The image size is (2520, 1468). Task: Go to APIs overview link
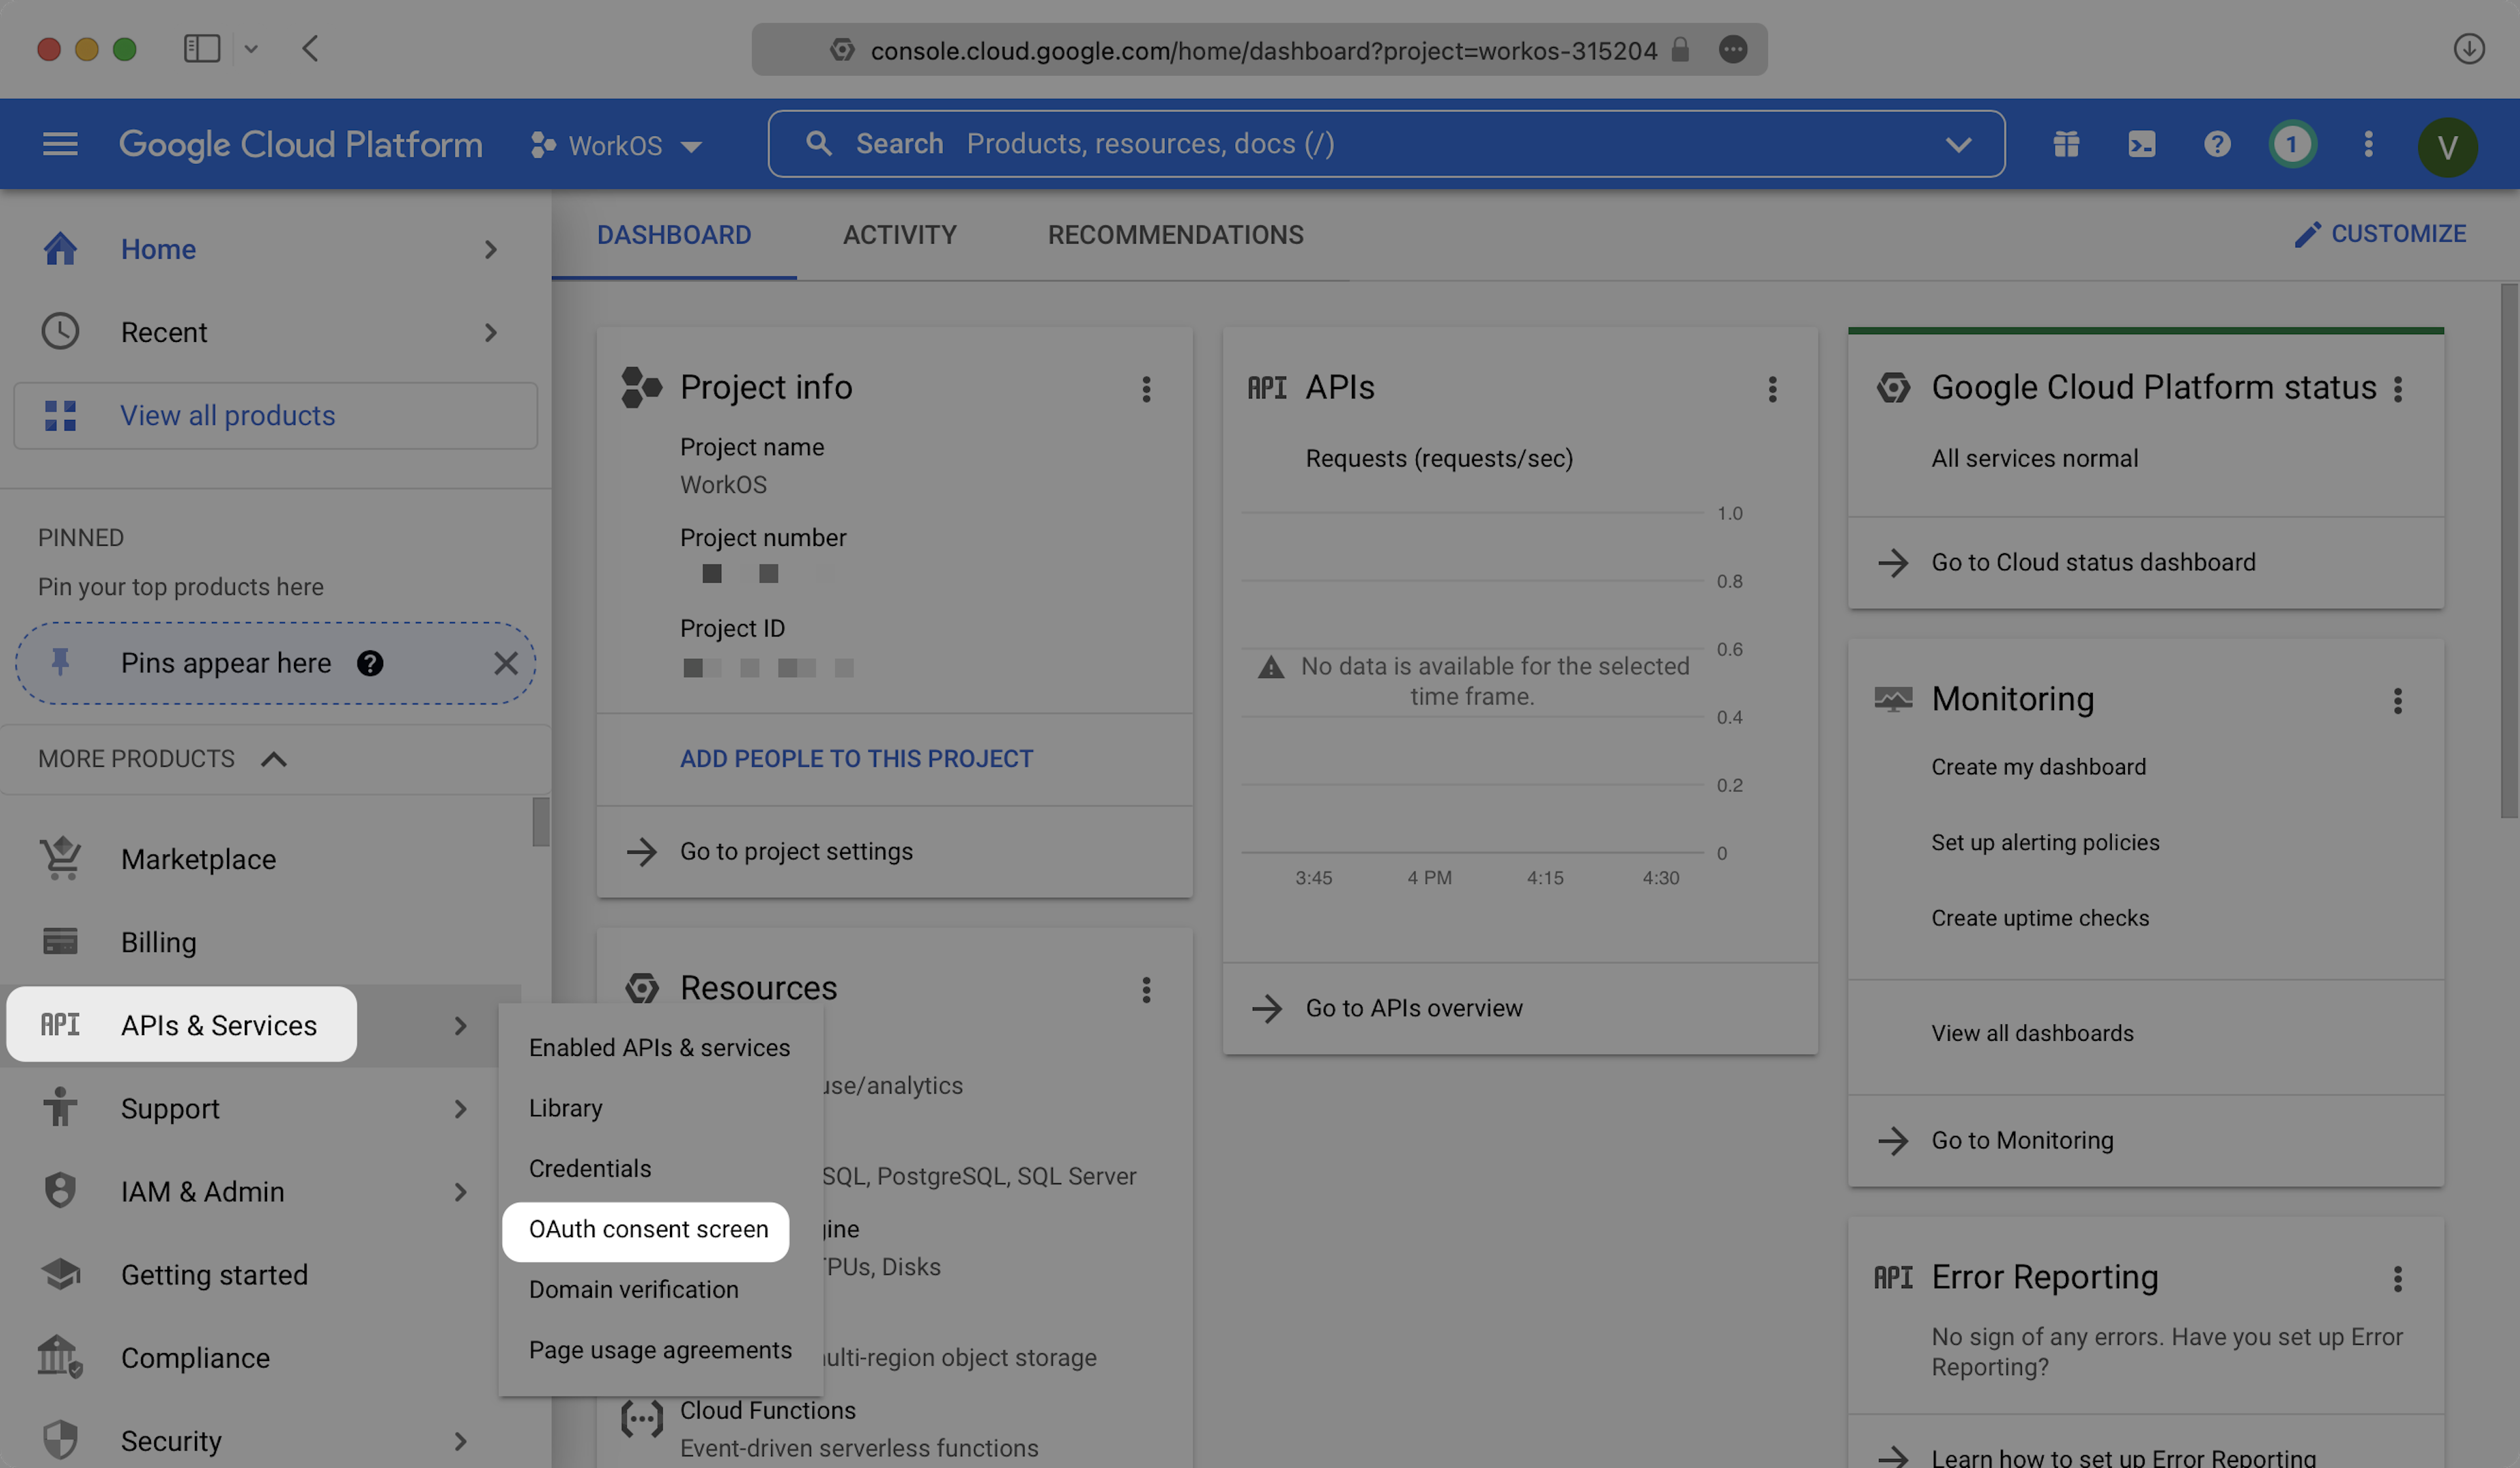click(x=1413, y=1007)
